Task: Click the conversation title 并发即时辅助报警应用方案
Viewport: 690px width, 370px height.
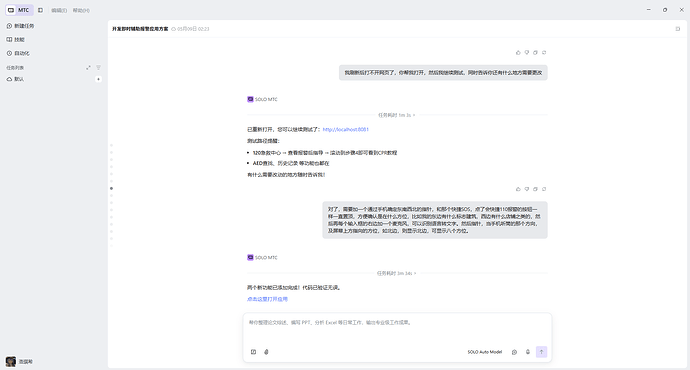Action: [140, 29]
